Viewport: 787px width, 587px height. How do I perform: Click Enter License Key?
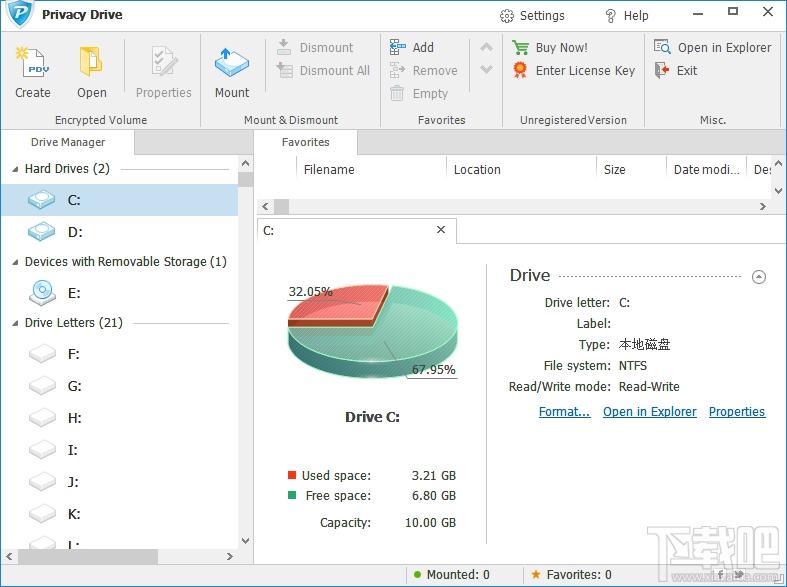(574, 70)
